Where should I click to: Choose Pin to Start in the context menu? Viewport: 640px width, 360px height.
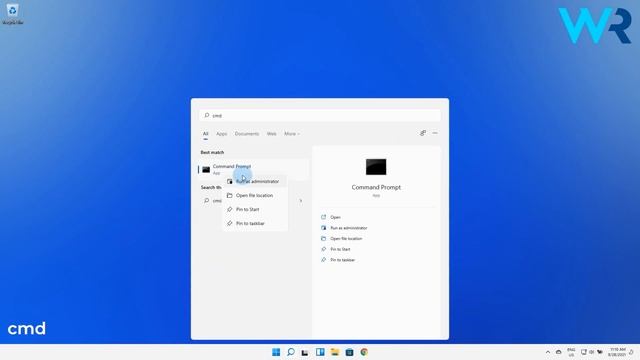coord(255,209)
